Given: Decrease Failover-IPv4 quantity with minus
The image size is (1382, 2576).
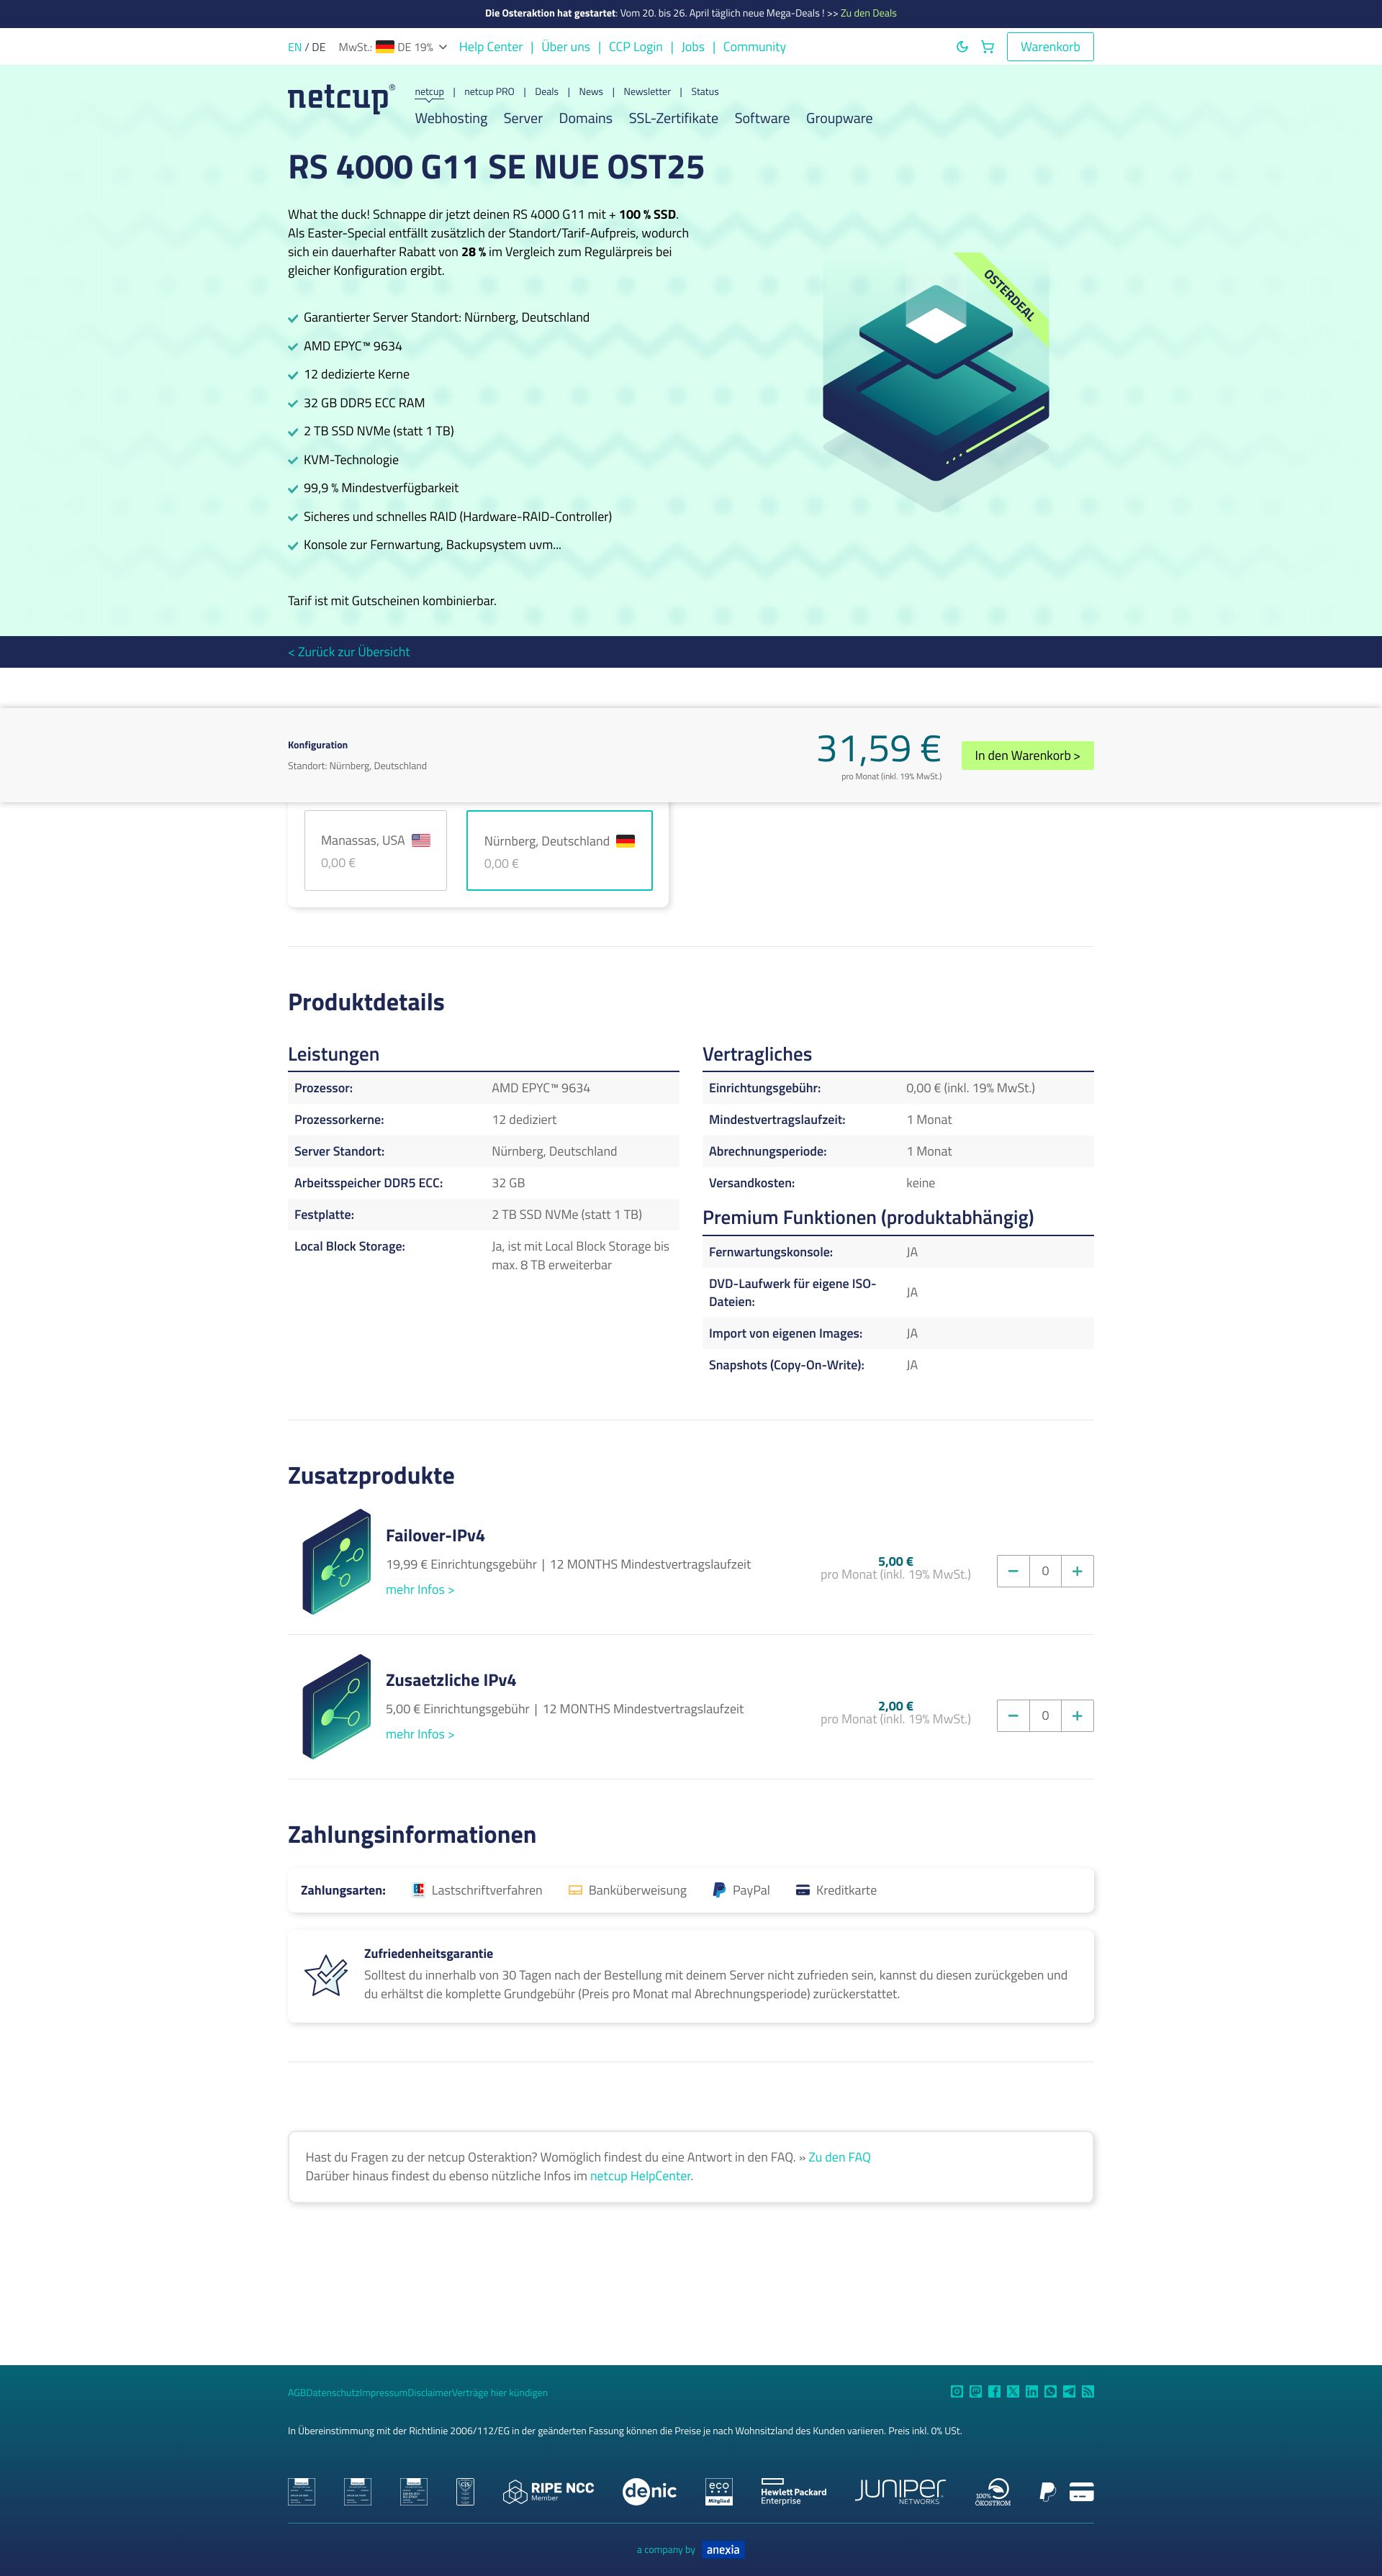Looking at the screenshot, I should pyautogui.click(x=1013, y=1571).
